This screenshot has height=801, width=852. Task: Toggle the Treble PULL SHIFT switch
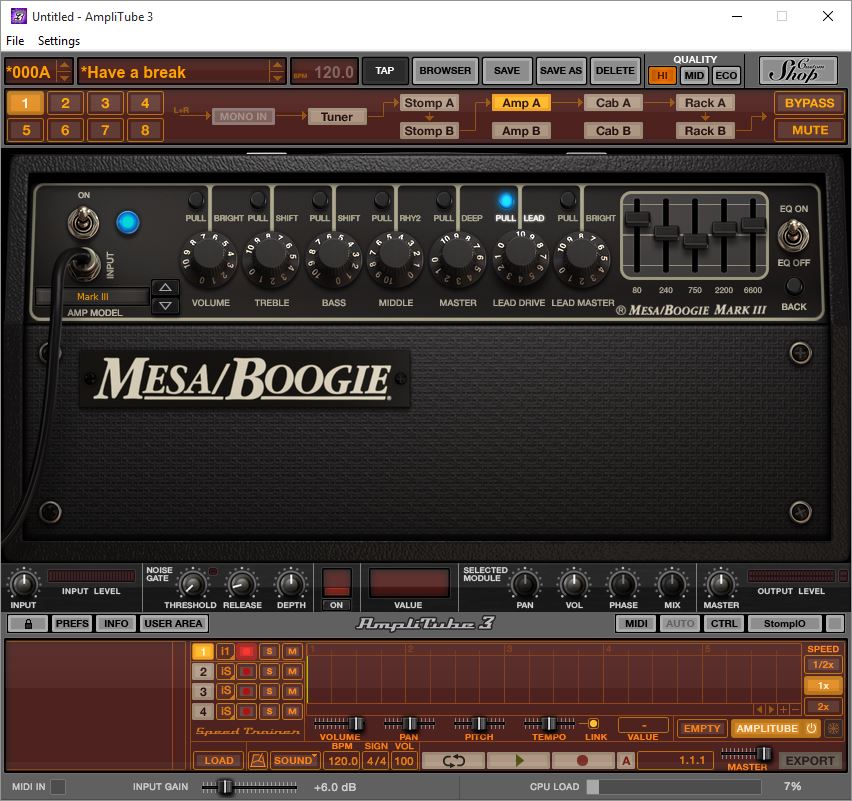click(x=258, y=200)
